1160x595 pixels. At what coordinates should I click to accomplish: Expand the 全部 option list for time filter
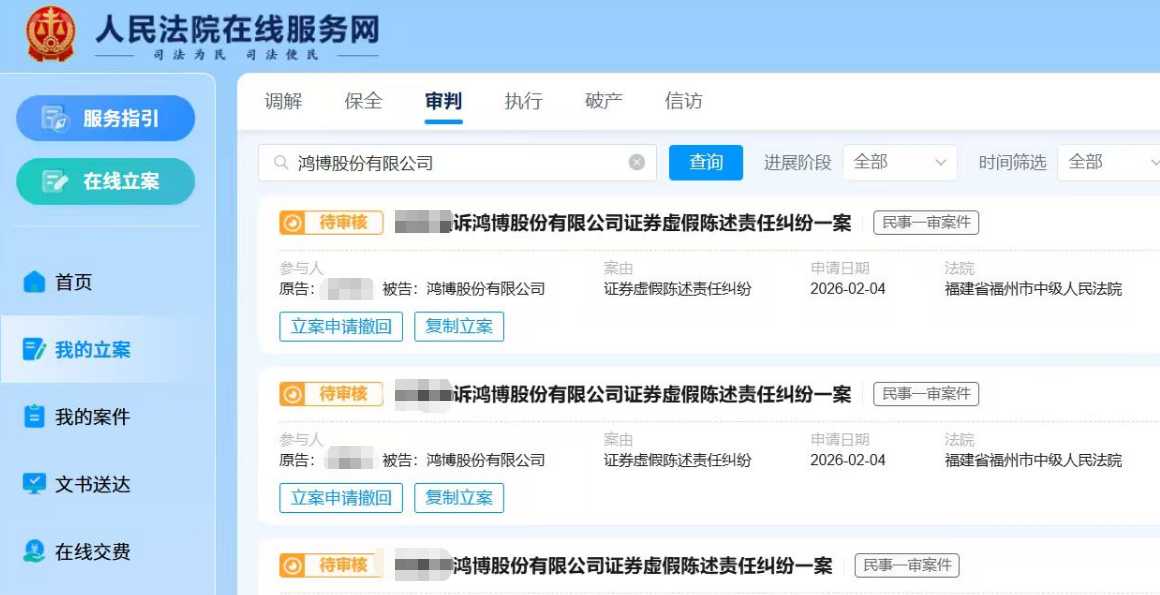click(1108, 162)
